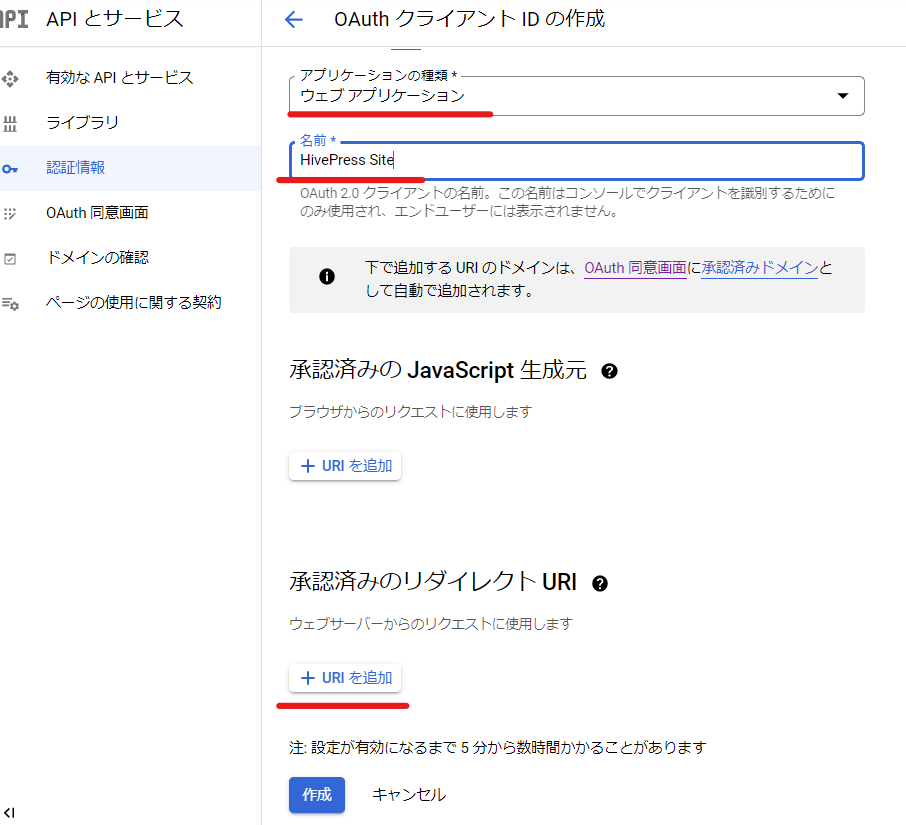This screenshot has height=825, width=906.
Task: Click the ドメインの確認 checkbox icon
Action: click(x=10, y=259)
